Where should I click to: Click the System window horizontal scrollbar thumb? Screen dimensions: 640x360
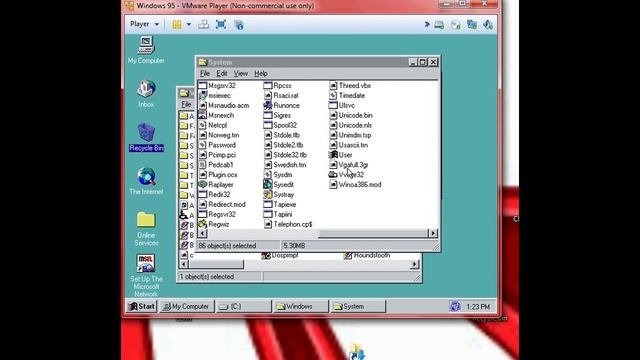[x=373, y=233]
